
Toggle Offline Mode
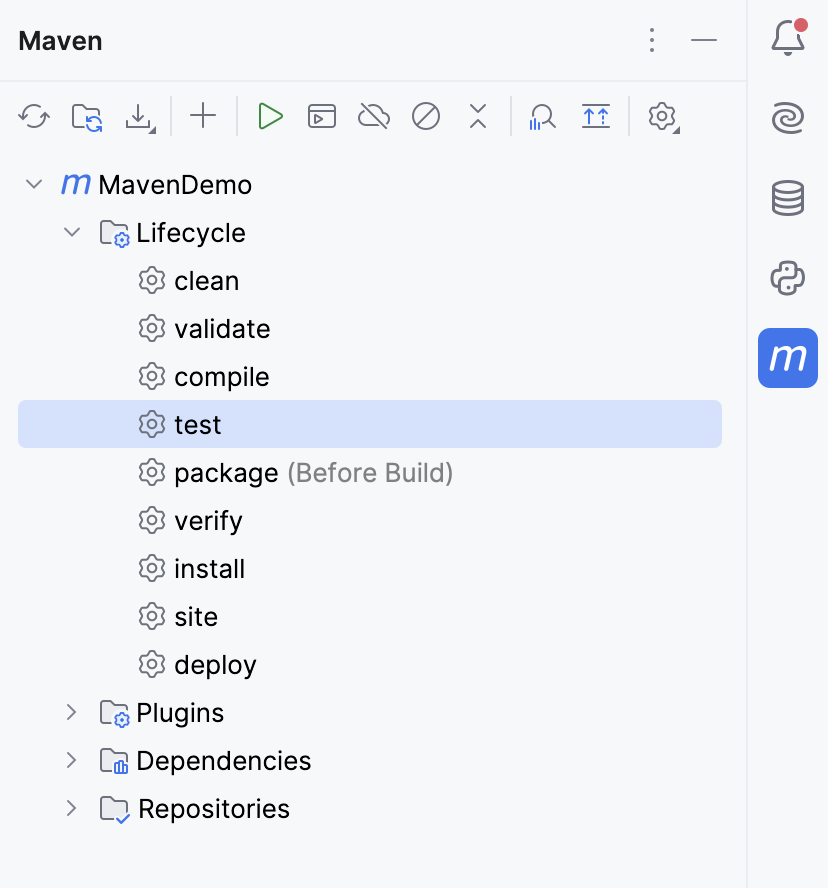point(373,116)
